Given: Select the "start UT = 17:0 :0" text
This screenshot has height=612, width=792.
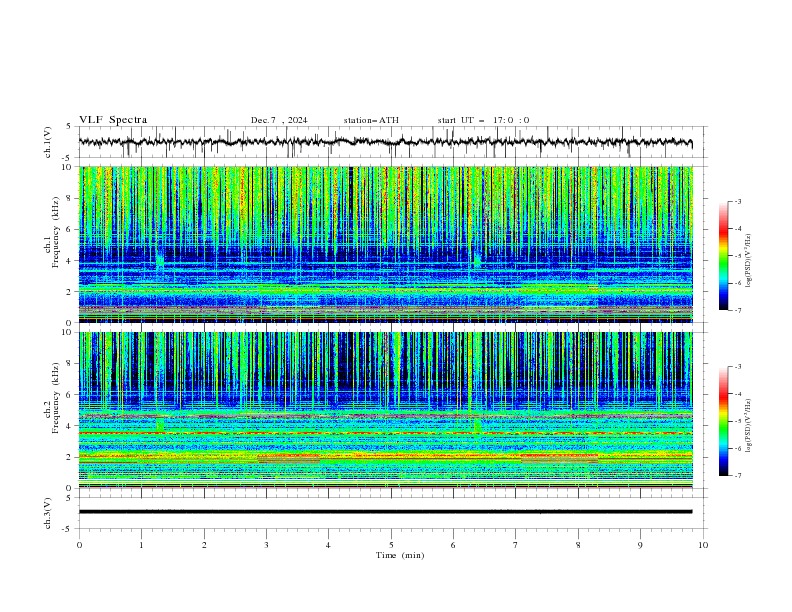Looking at the screenshot, I should (x=483, y=120).
